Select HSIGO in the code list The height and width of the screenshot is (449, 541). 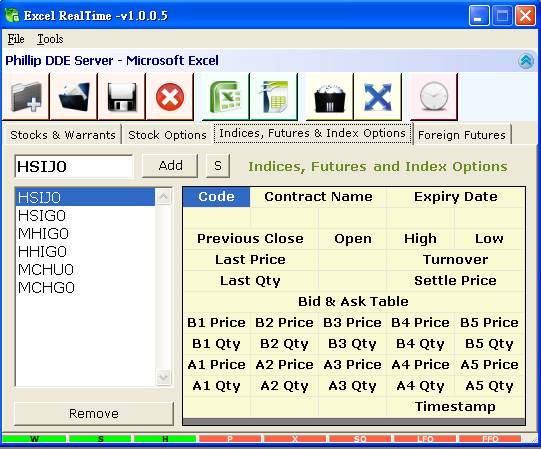(85, 216)
